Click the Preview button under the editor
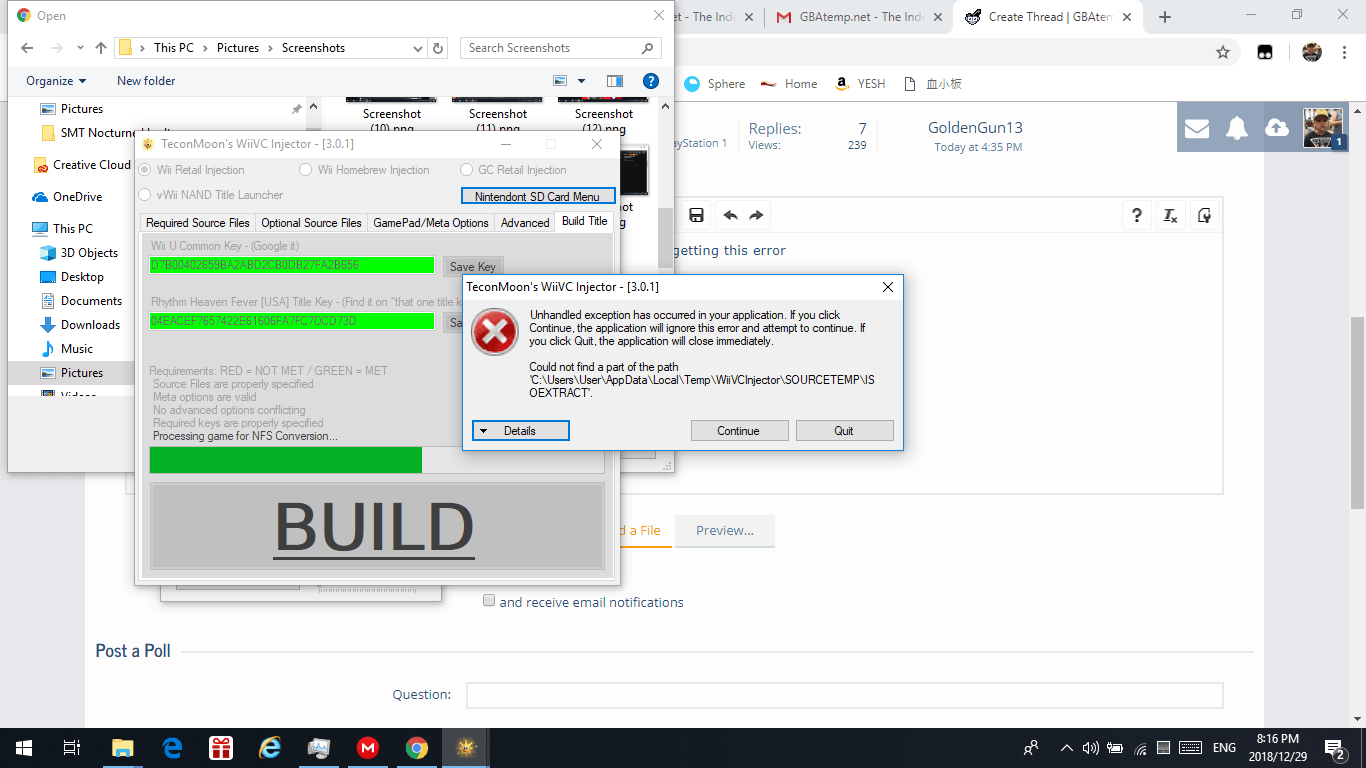The height and width of the screenshot is (768, 1366). 725,531
